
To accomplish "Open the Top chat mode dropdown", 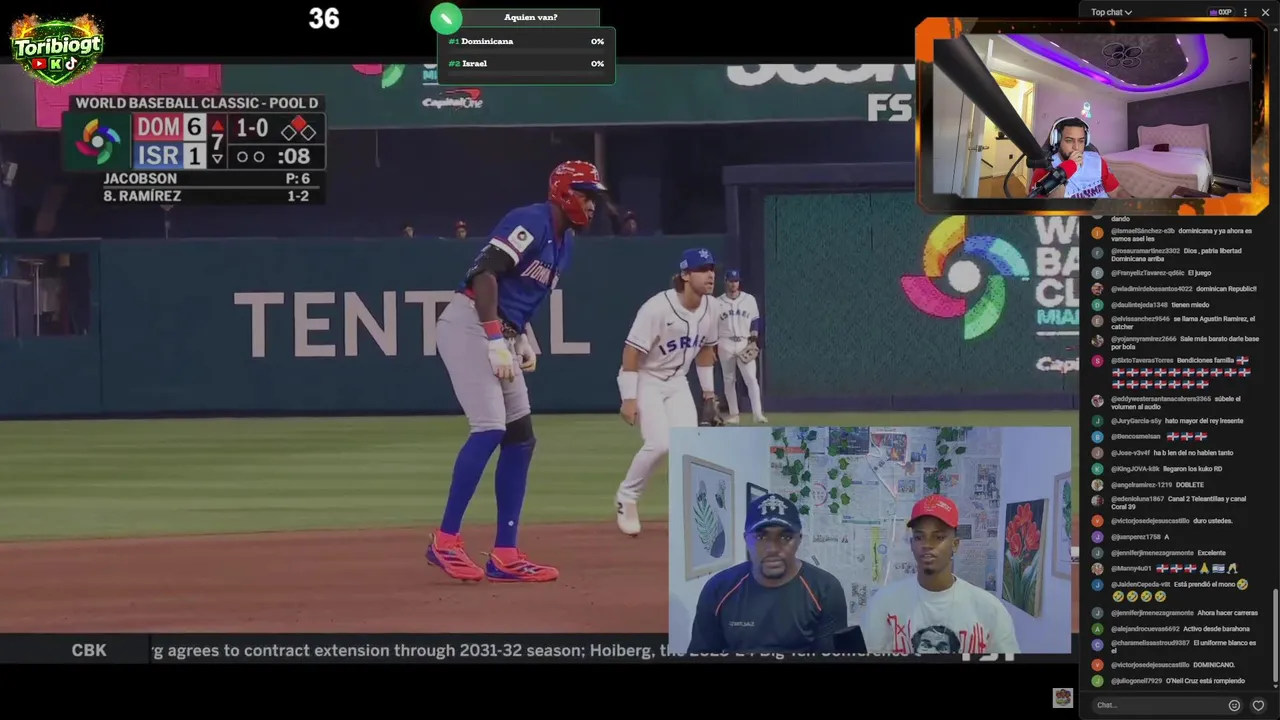I will 1111,12.
